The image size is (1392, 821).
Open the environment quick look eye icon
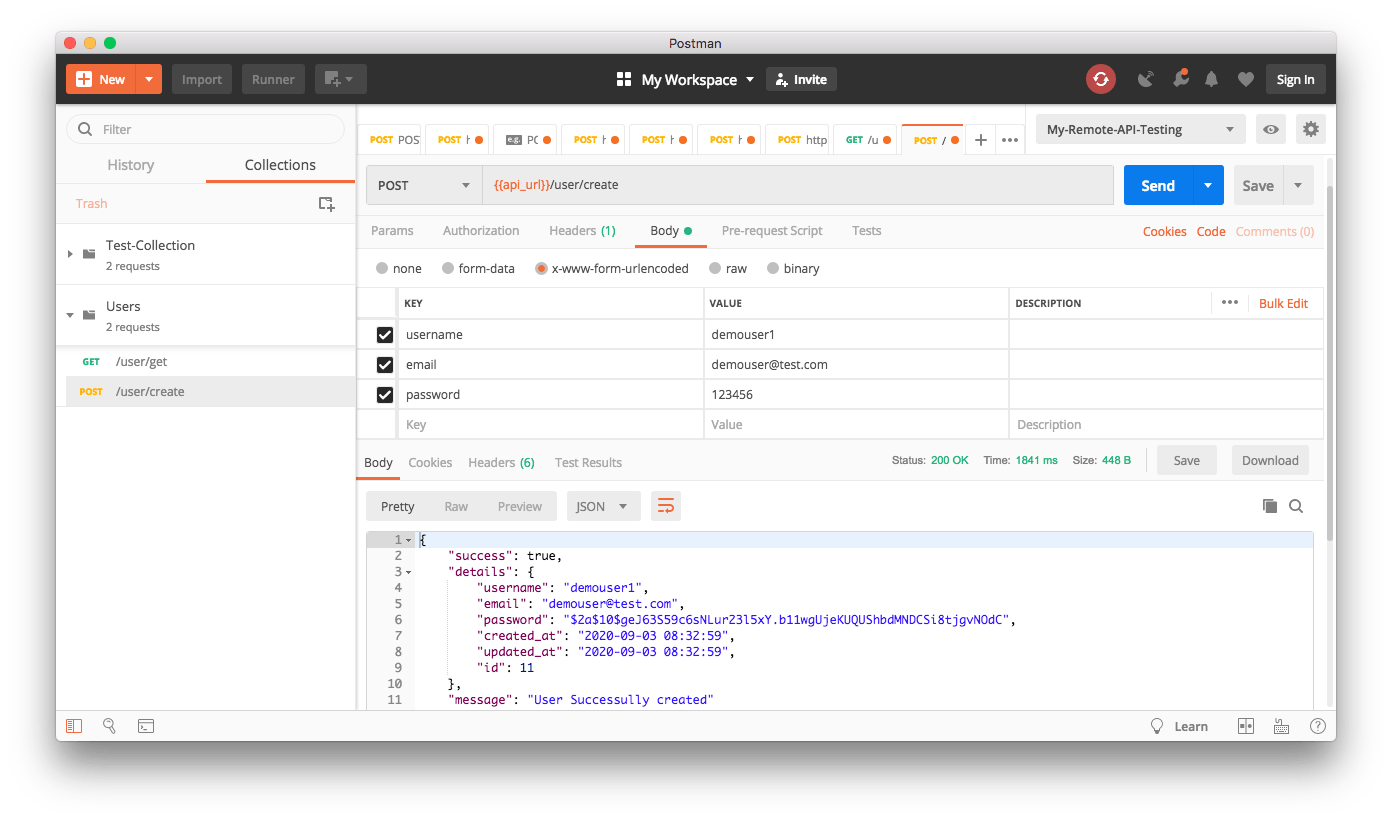(x=1271, y=129)
